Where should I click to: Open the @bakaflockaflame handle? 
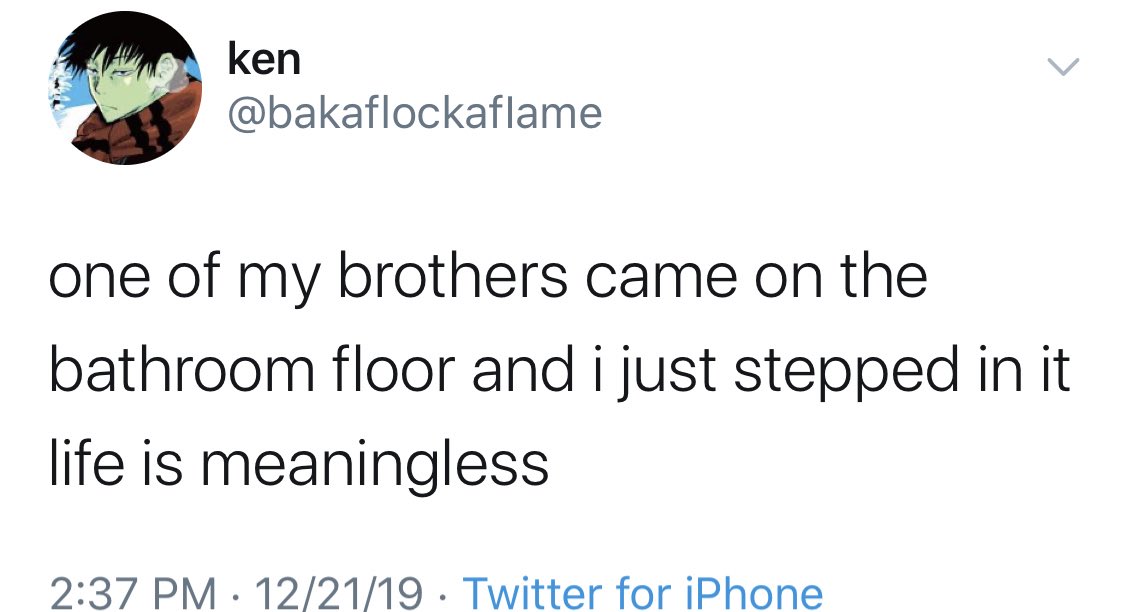(x=414, y=113)
